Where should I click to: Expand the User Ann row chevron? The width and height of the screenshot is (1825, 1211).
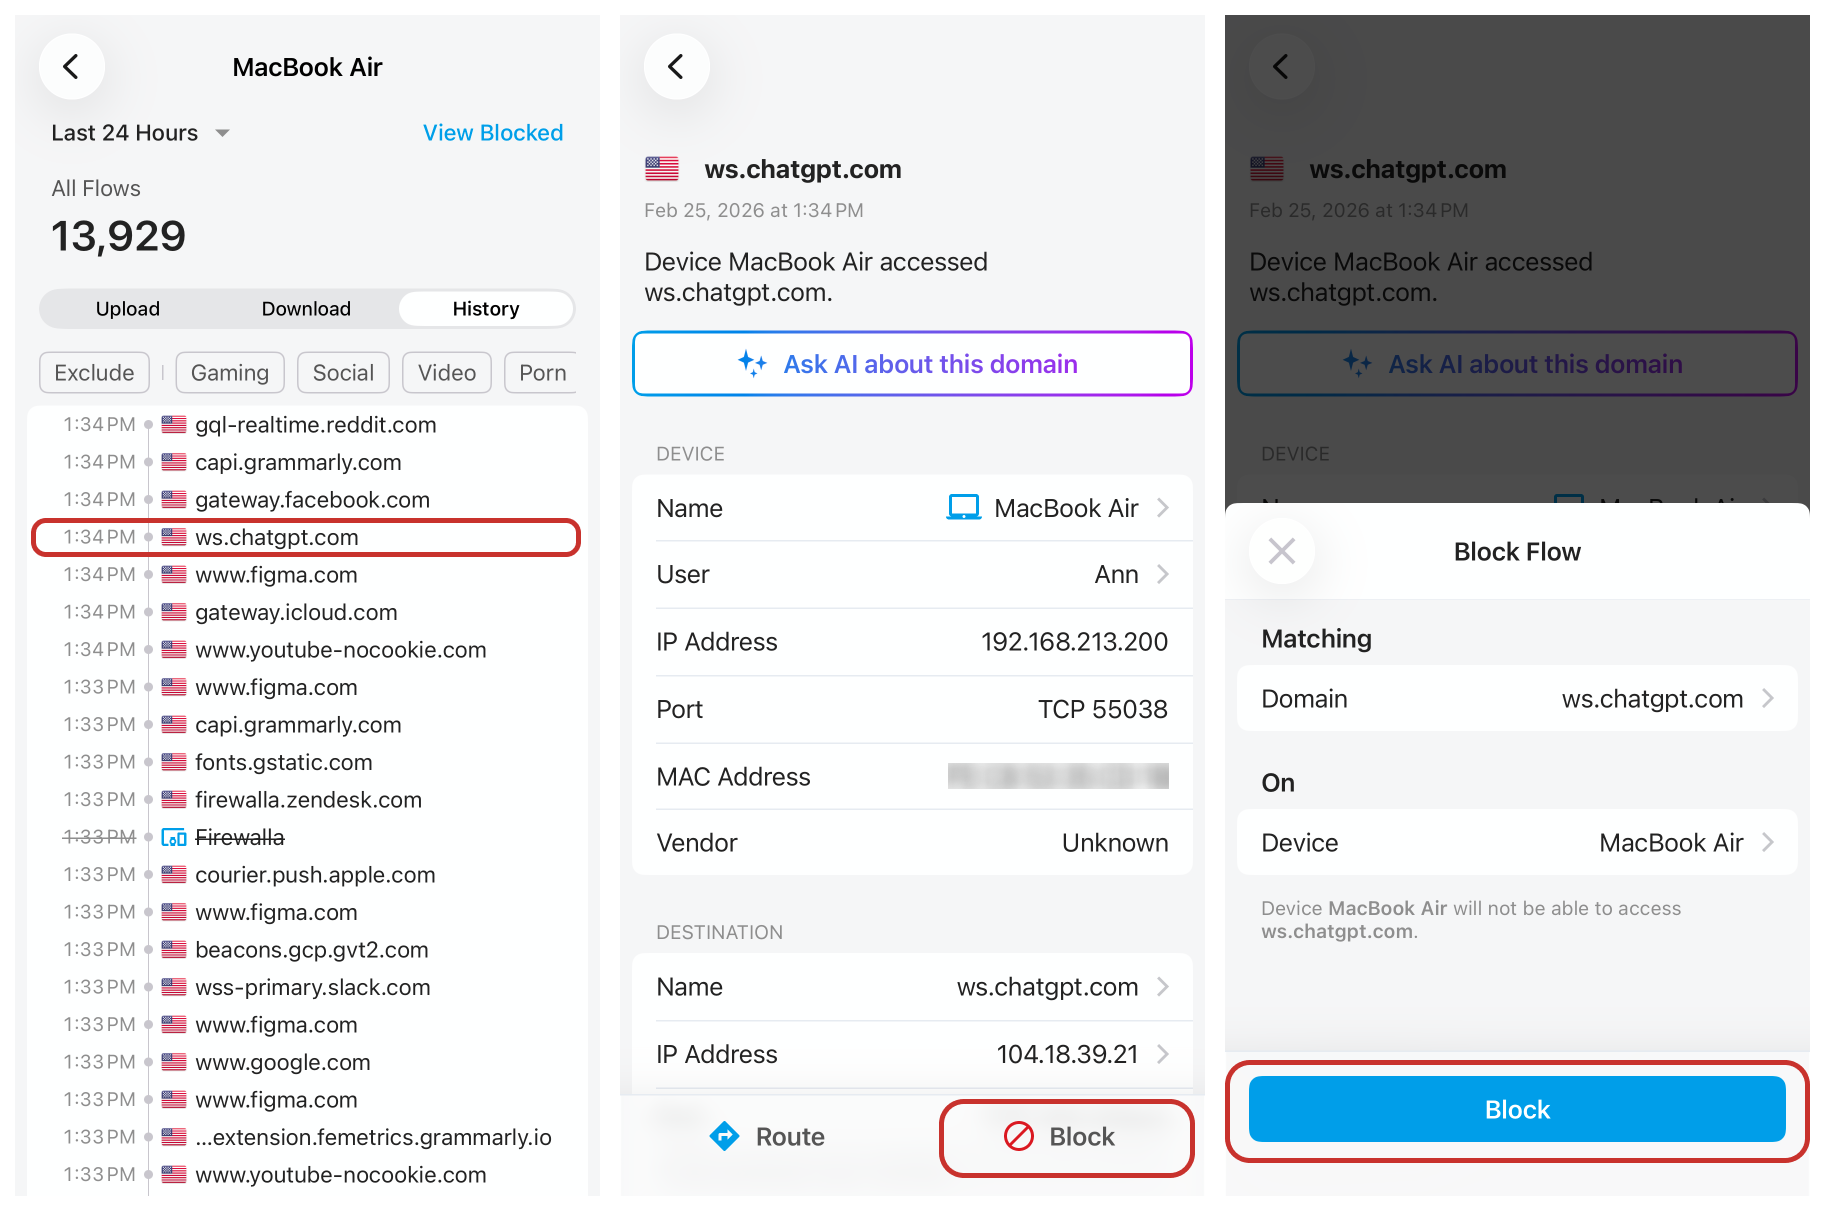tap(1163, 574)
